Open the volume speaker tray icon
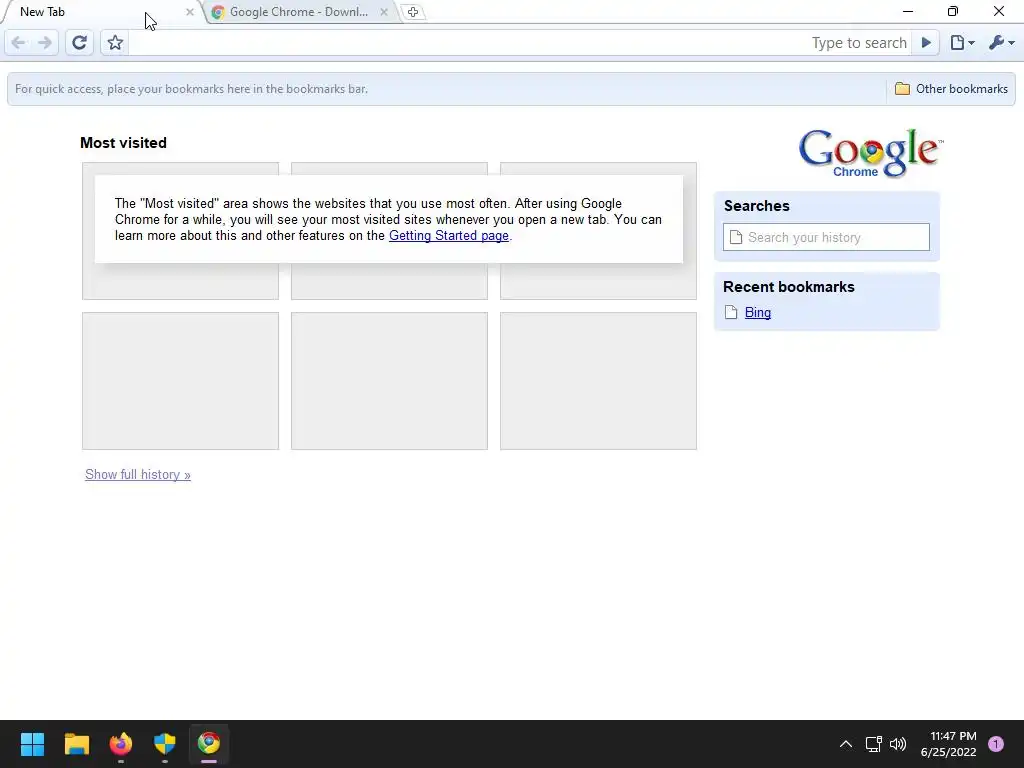This screenshot has height=768, width=1024. pyautogui.click(x=899, y=744)
